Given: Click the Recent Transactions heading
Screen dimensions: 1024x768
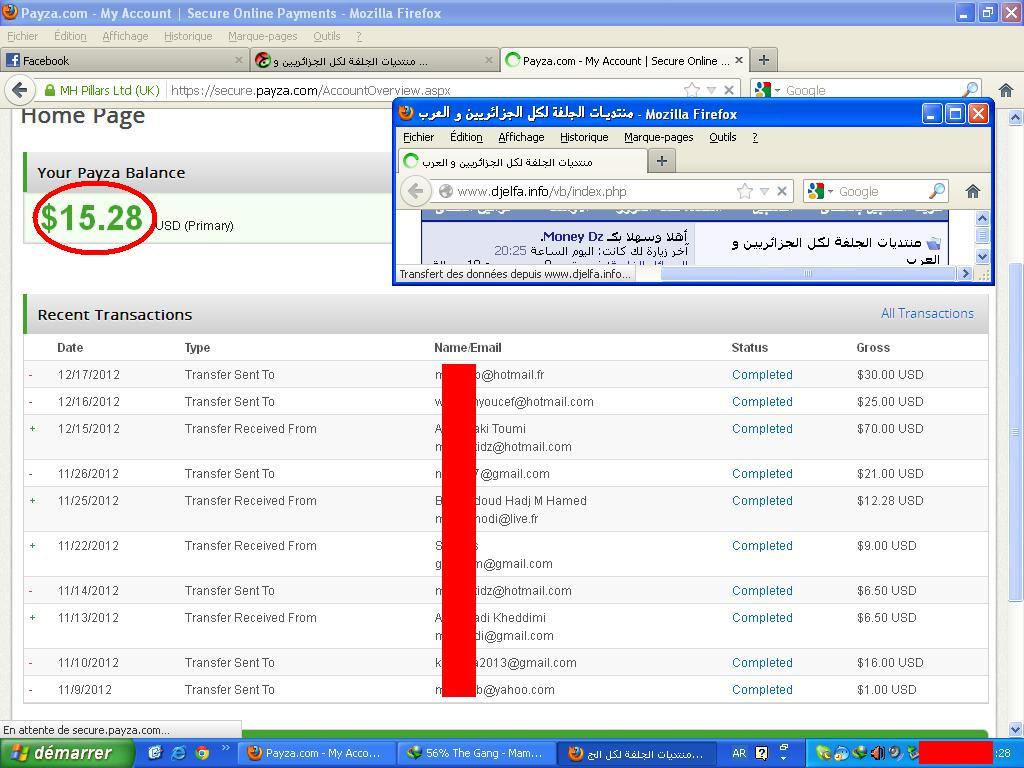Looking at the screenshot, I should [115, 315].
